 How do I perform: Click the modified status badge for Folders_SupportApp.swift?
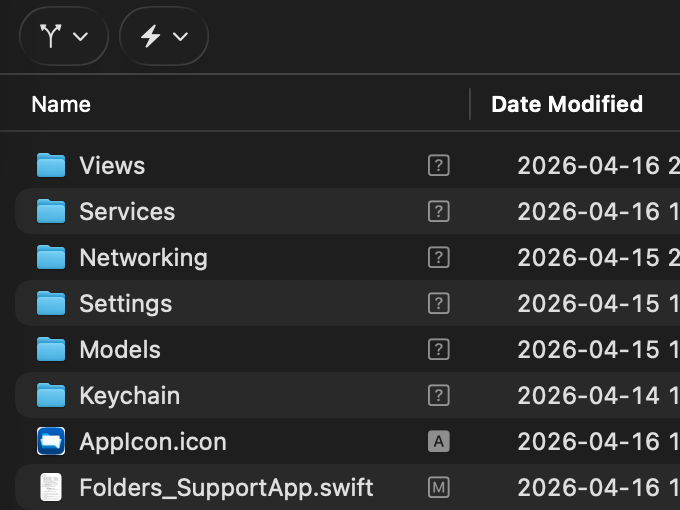438,487
